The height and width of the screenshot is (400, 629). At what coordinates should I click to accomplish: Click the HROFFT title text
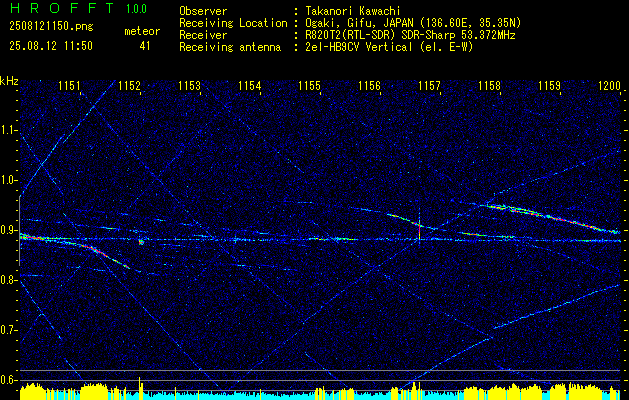point(62,8)
